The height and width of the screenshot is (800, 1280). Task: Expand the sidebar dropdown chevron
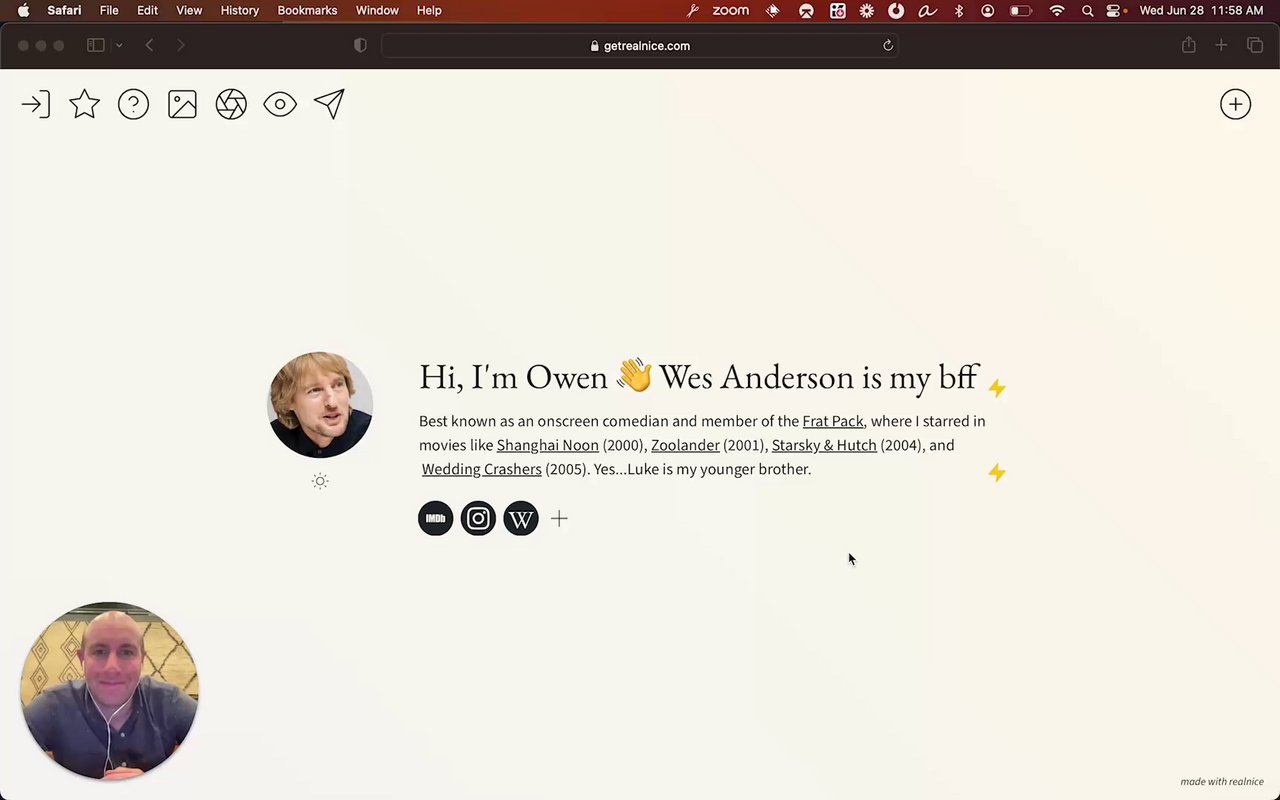[x=119, y=45]
